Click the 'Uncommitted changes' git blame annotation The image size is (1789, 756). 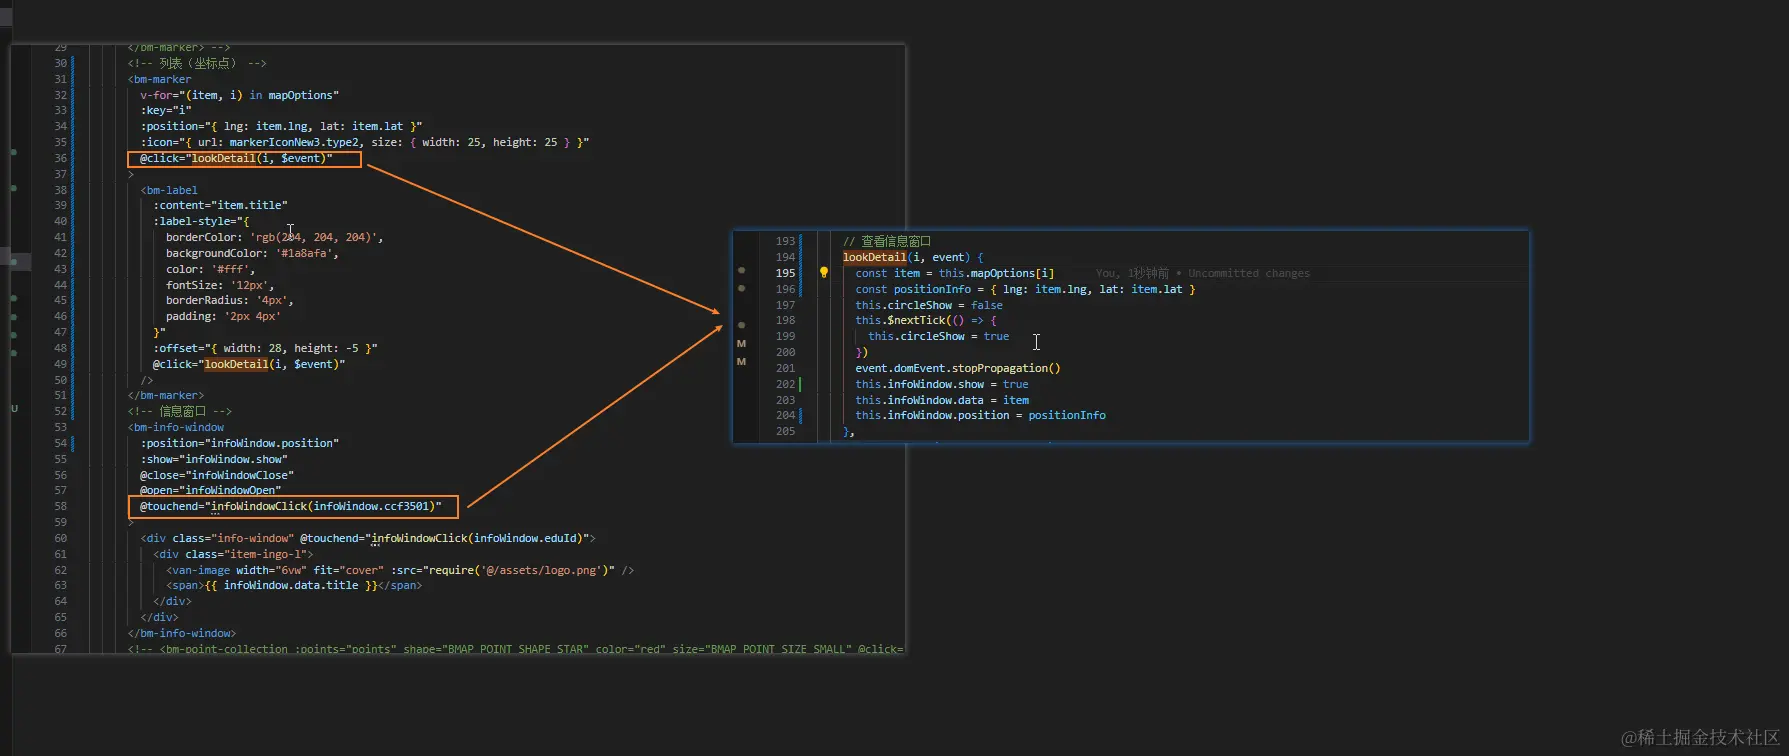(x=1248, y=273)
